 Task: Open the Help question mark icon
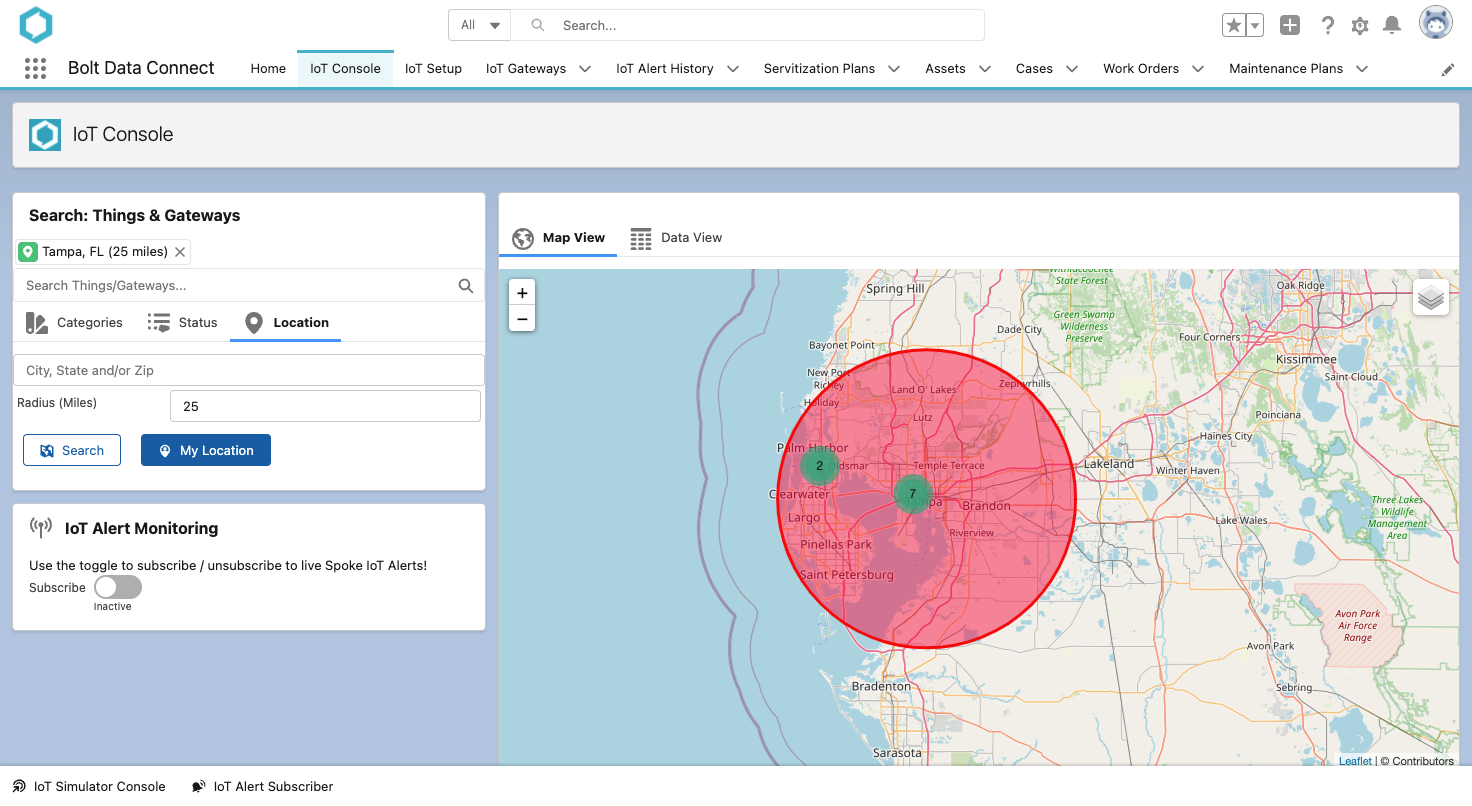(1327, 25)
